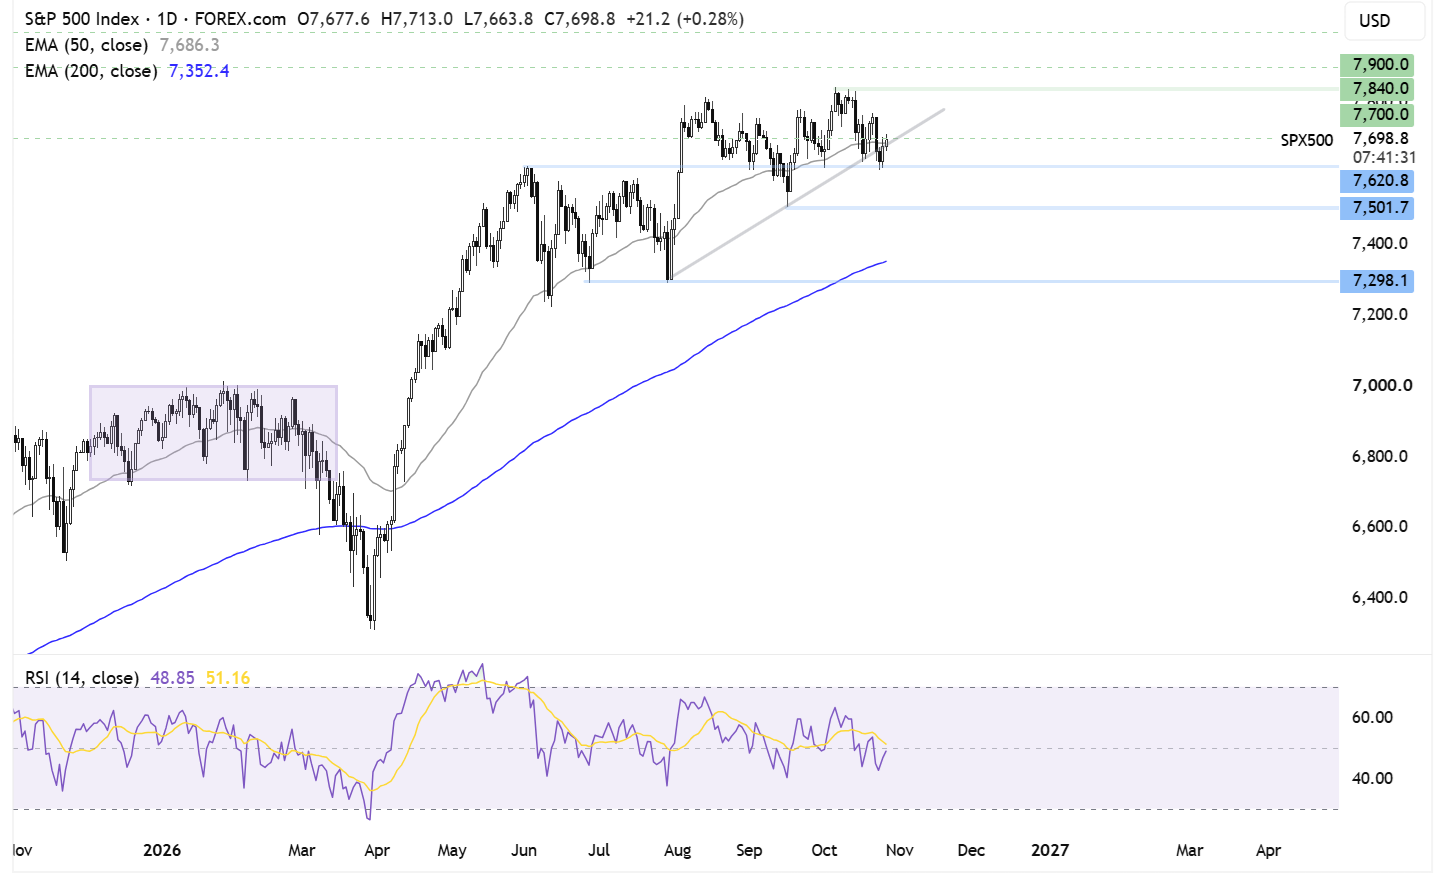The height and width of the screenshot is (873, 1447).
Task: Click the yellow RSI average value 51.16
Action: click(x=228, y=678)
